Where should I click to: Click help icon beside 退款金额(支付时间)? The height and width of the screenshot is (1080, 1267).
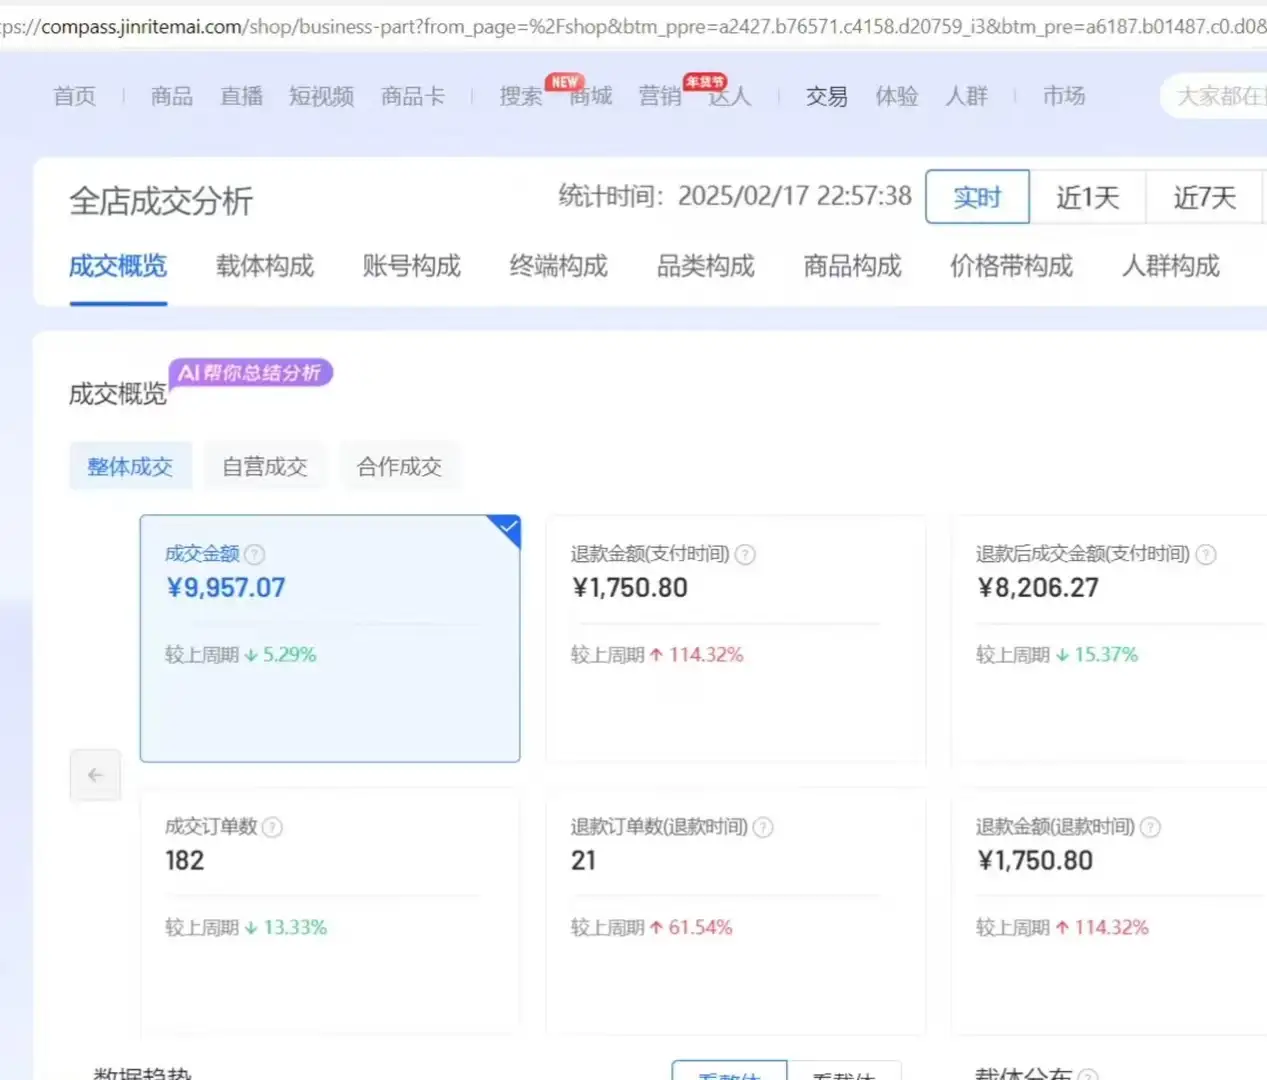745,554
